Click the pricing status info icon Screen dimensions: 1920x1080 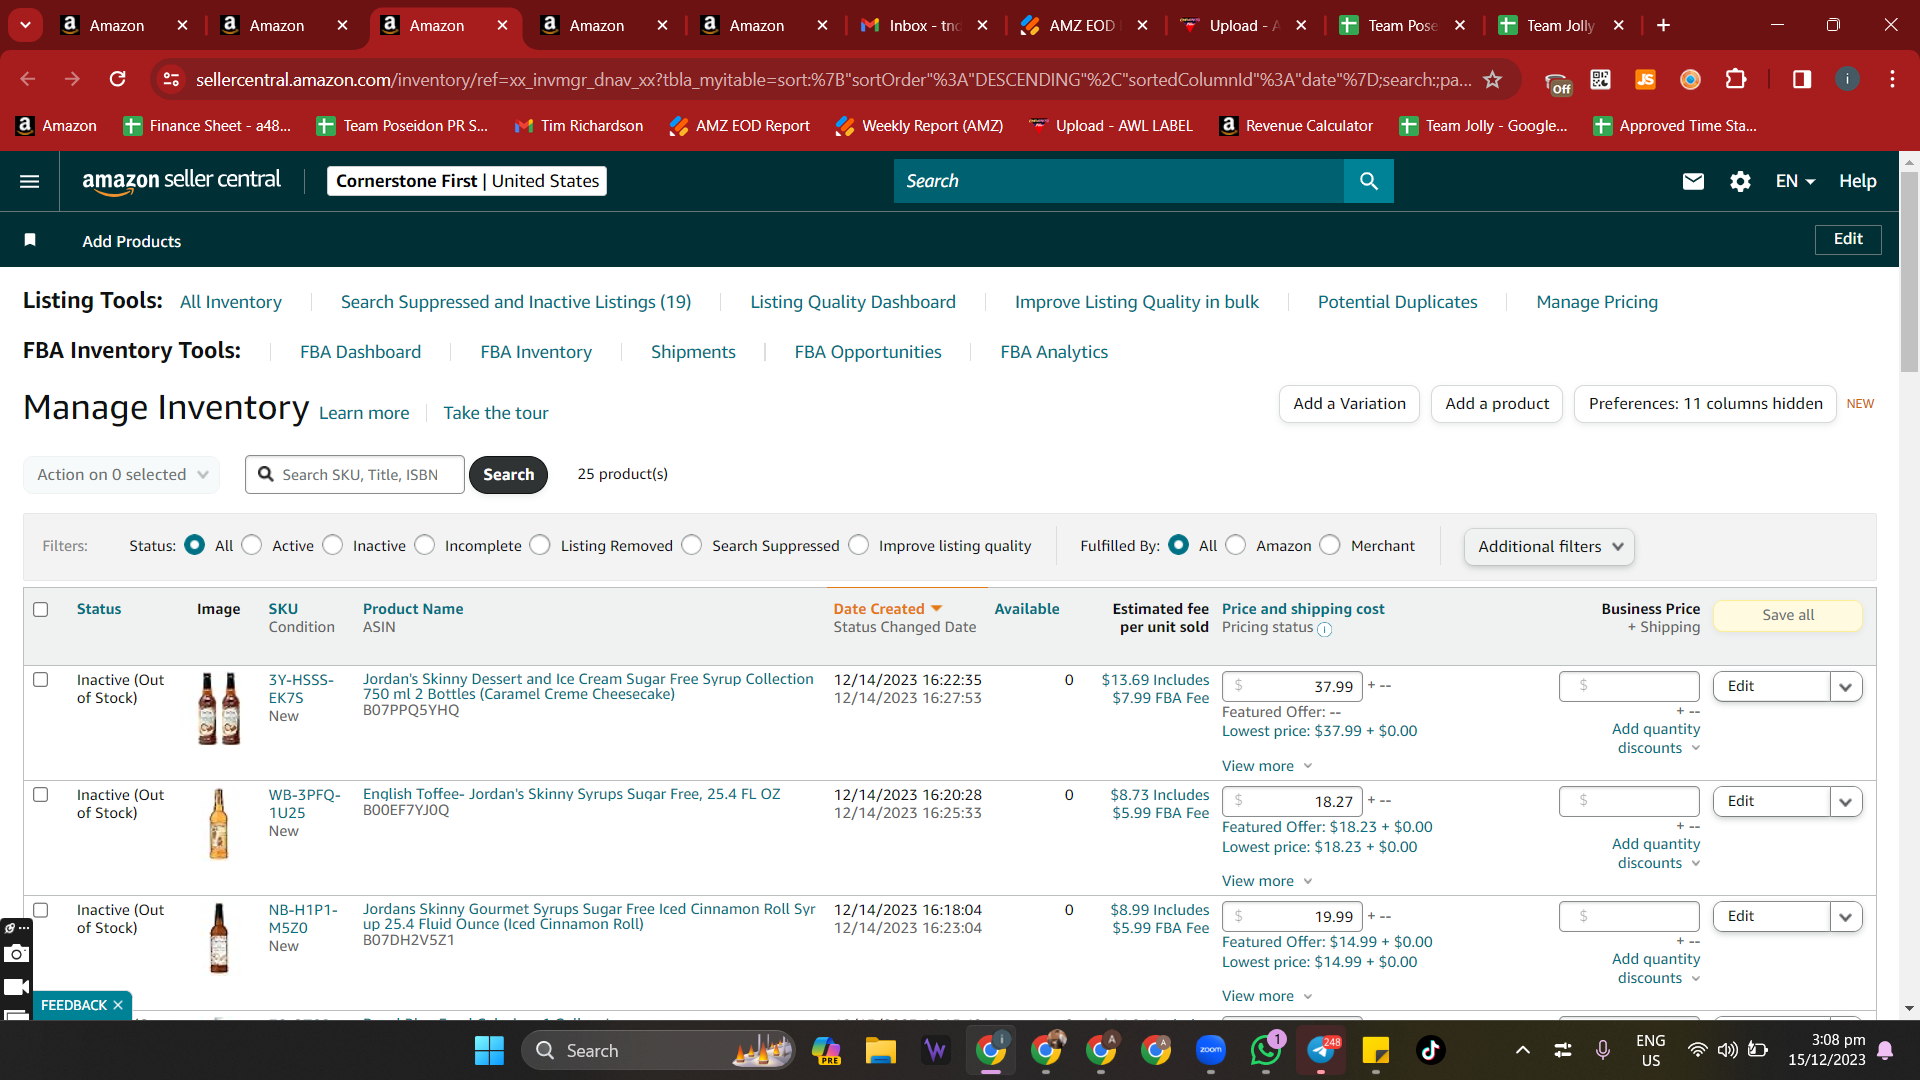click(1325, 629)
